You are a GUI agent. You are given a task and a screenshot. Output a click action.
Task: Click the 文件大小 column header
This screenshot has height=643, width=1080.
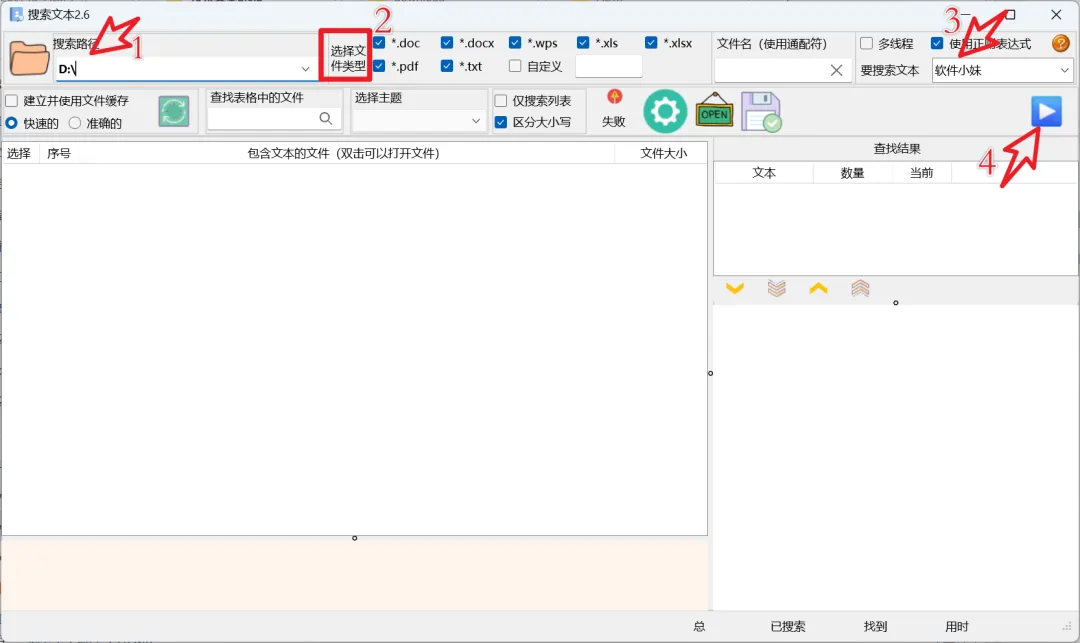point(663,154)
